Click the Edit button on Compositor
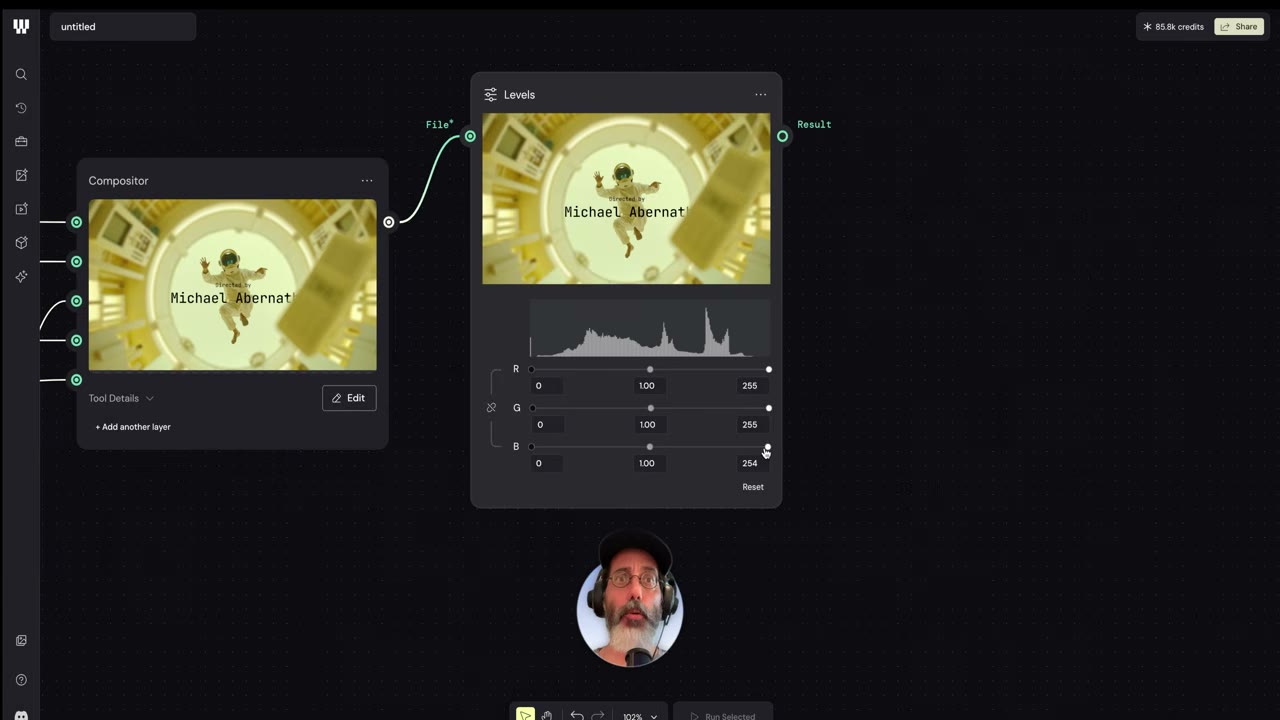 pos(349,398)
